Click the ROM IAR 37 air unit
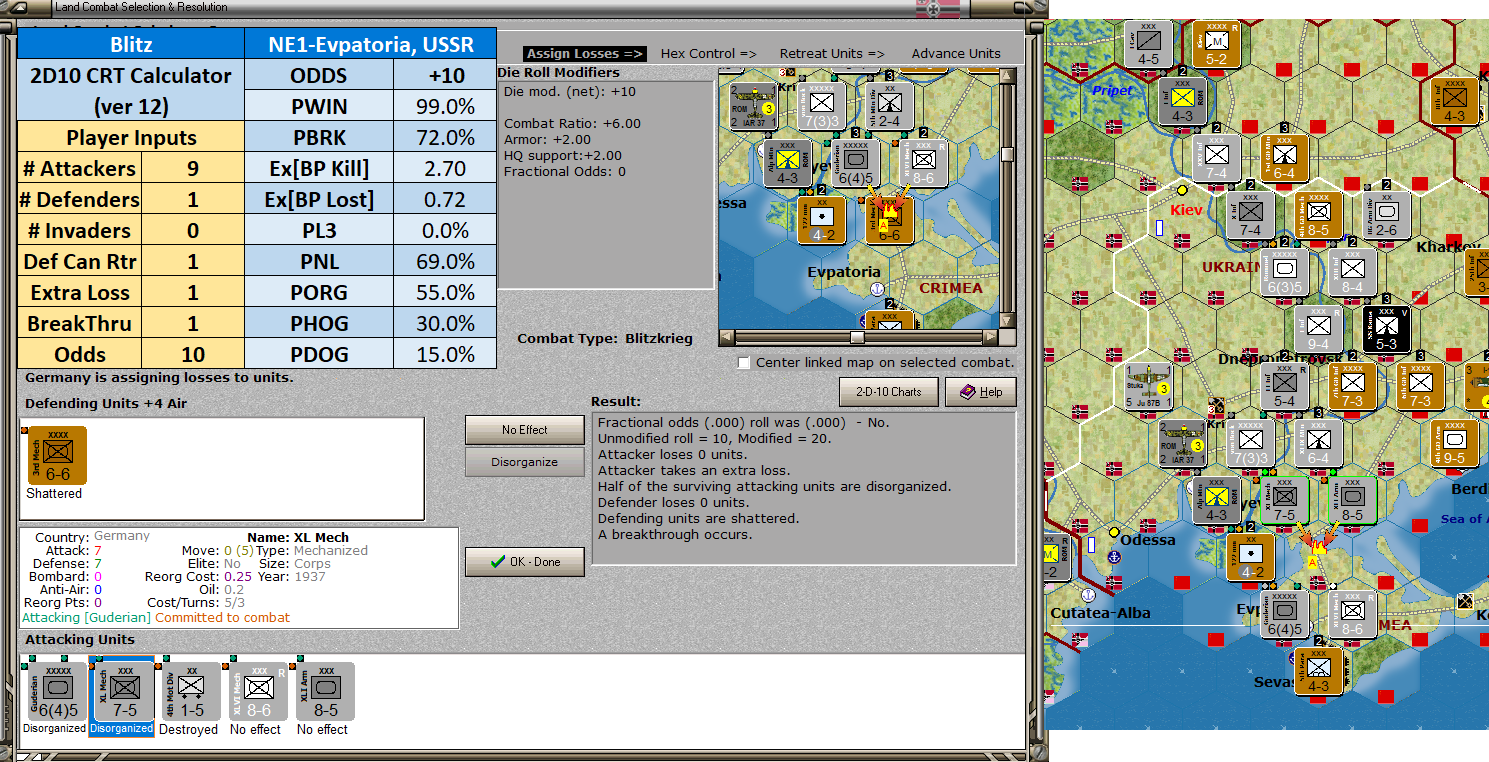This screenshot has height=762, width=1489. coord(1182,443)
